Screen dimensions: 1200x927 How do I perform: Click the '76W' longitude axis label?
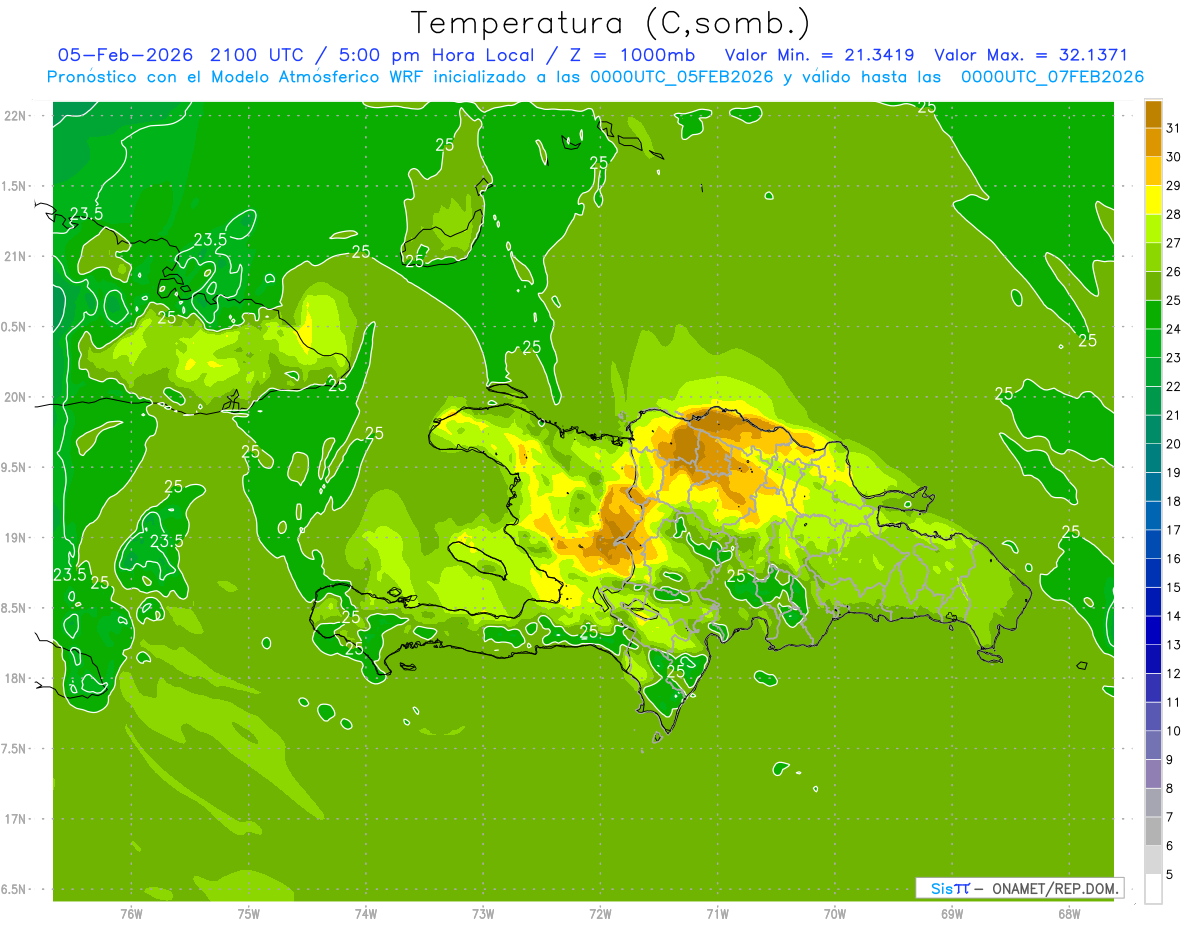131,913
